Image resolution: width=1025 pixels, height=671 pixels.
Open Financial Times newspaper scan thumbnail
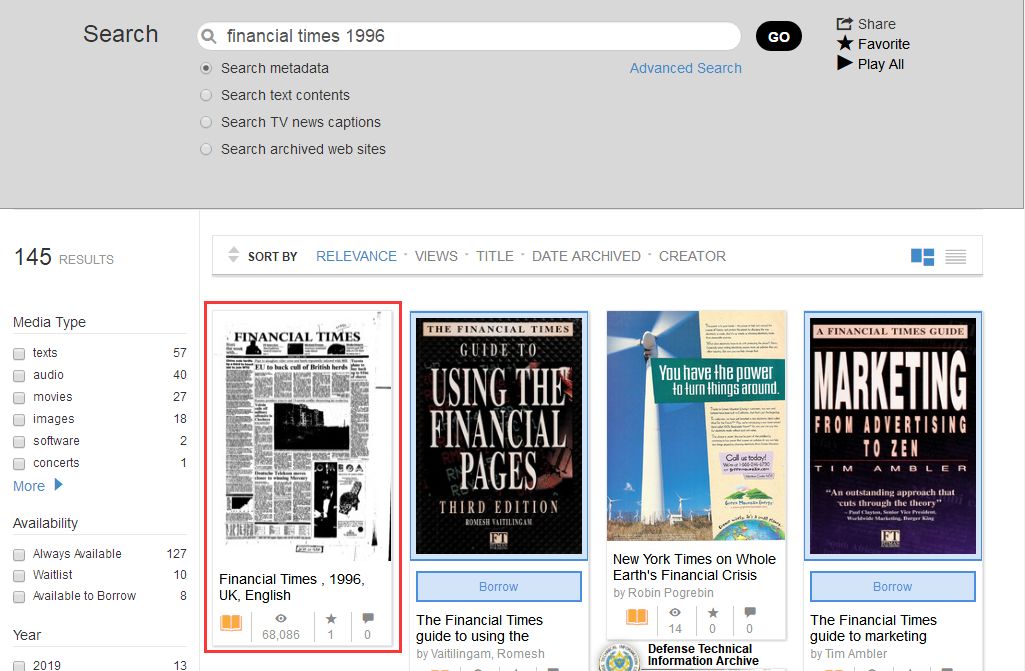[303, 436]
